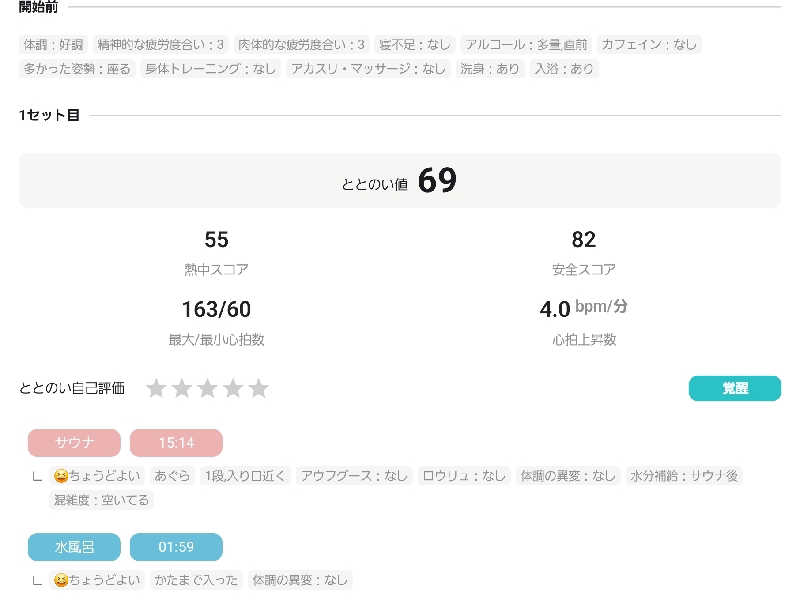The height and width of the screenshot is (600, 800).
Task: Click the emoji ちょうどよい tag under サウナ
Action: (97, 476)
